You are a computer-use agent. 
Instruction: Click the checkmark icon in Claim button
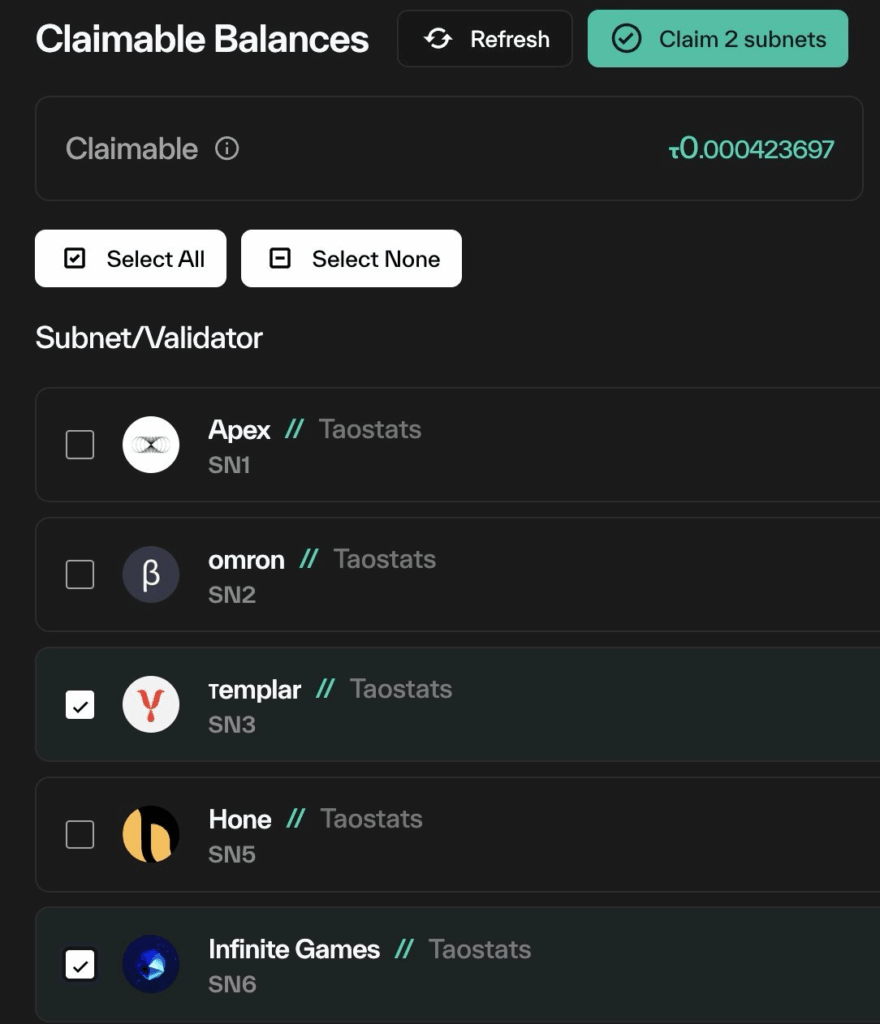pos(626,39)
